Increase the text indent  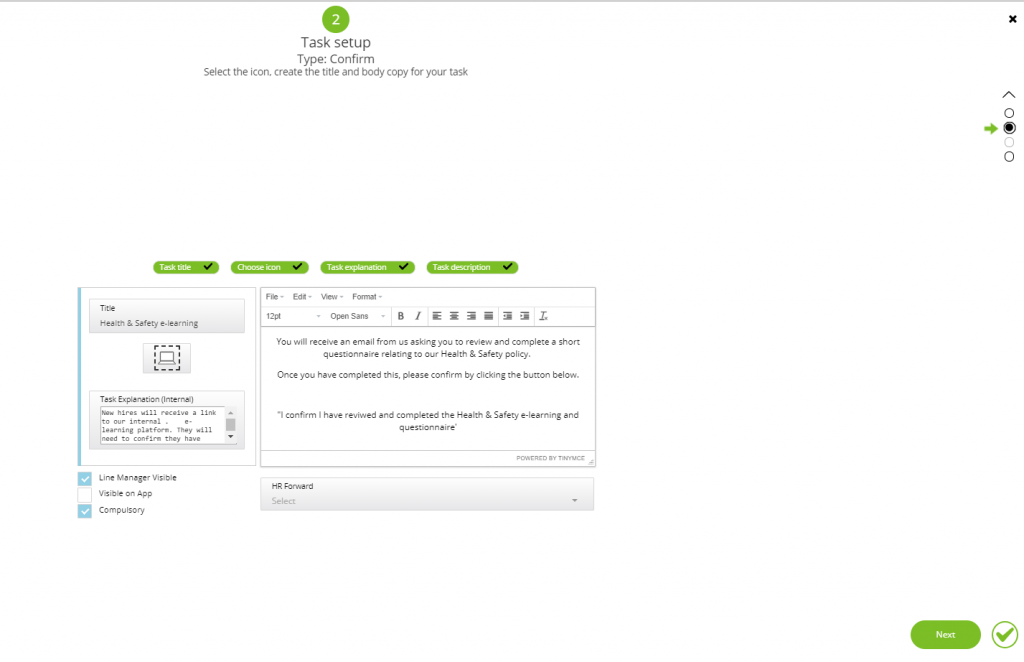click(x=523, y=316)
